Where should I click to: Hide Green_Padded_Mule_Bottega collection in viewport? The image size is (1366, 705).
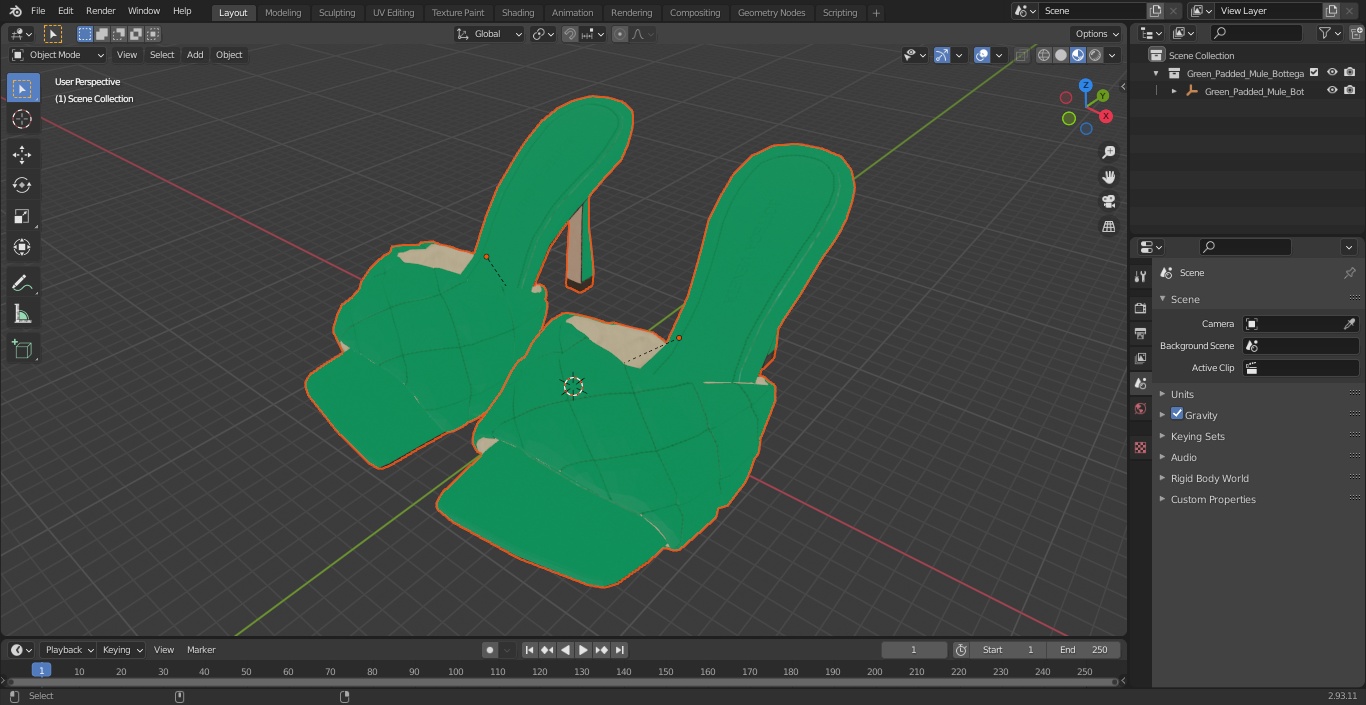1332,73
